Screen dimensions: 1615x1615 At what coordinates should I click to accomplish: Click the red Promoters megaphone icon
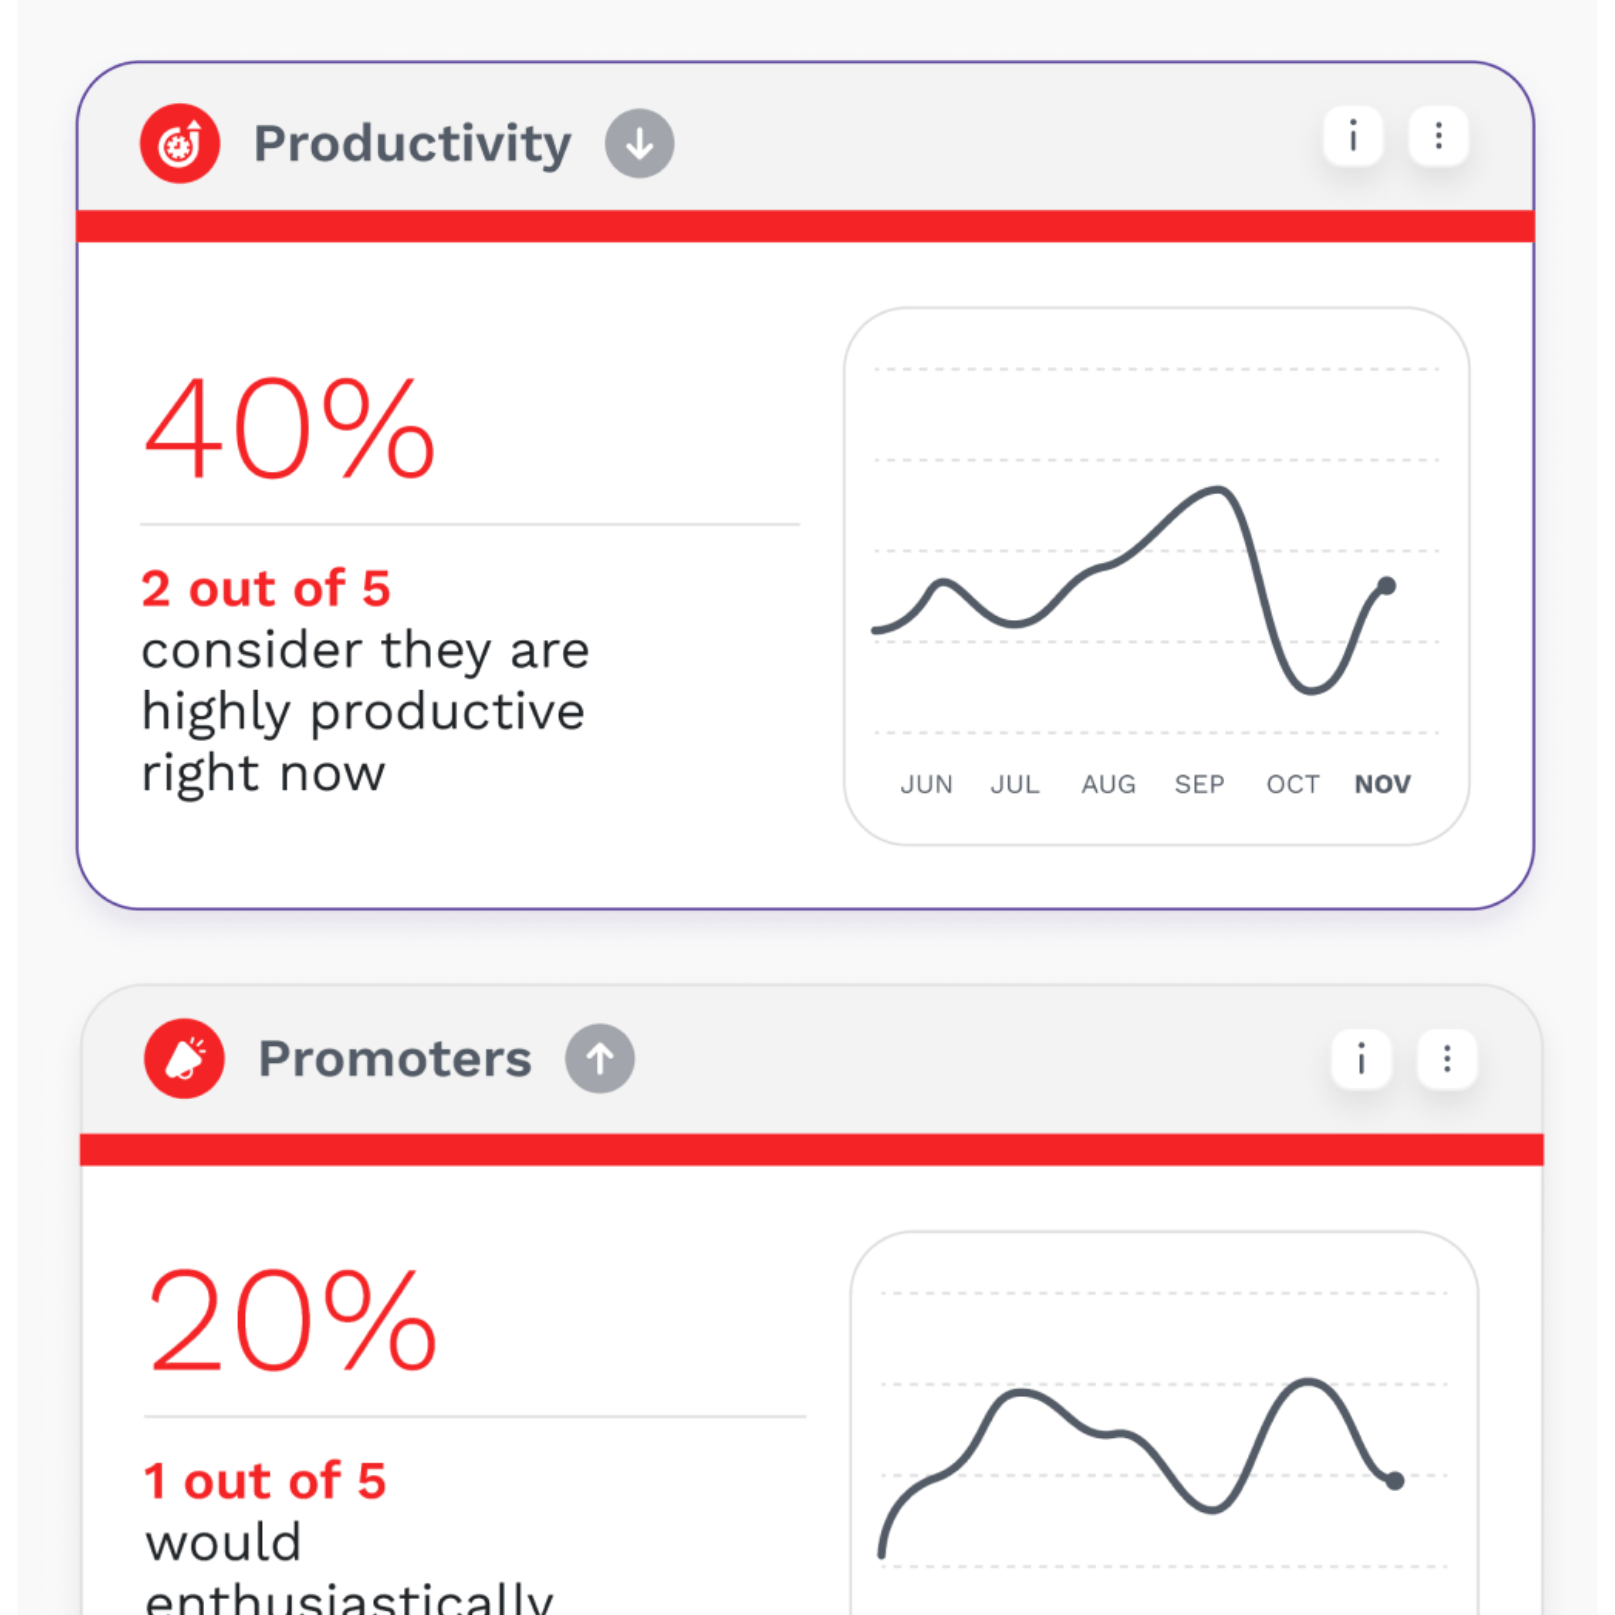pos(184,1059)
